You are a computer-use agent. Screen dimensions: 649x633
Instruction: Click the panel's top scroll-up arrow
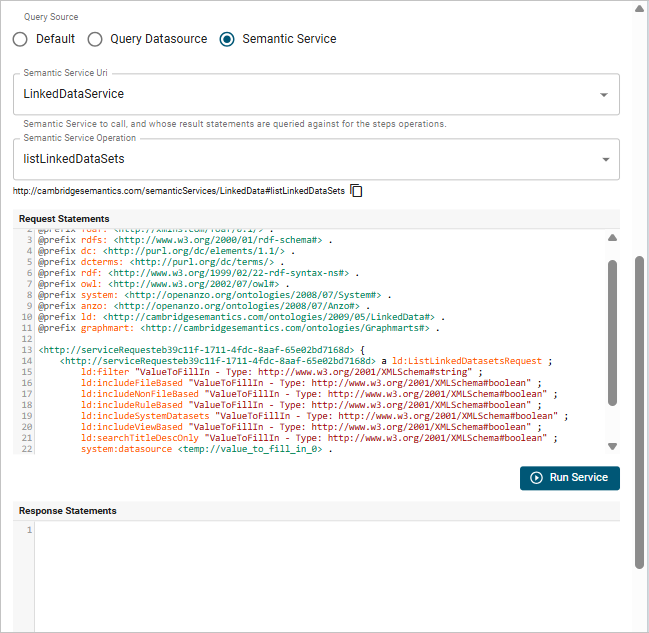click(640, 8)
